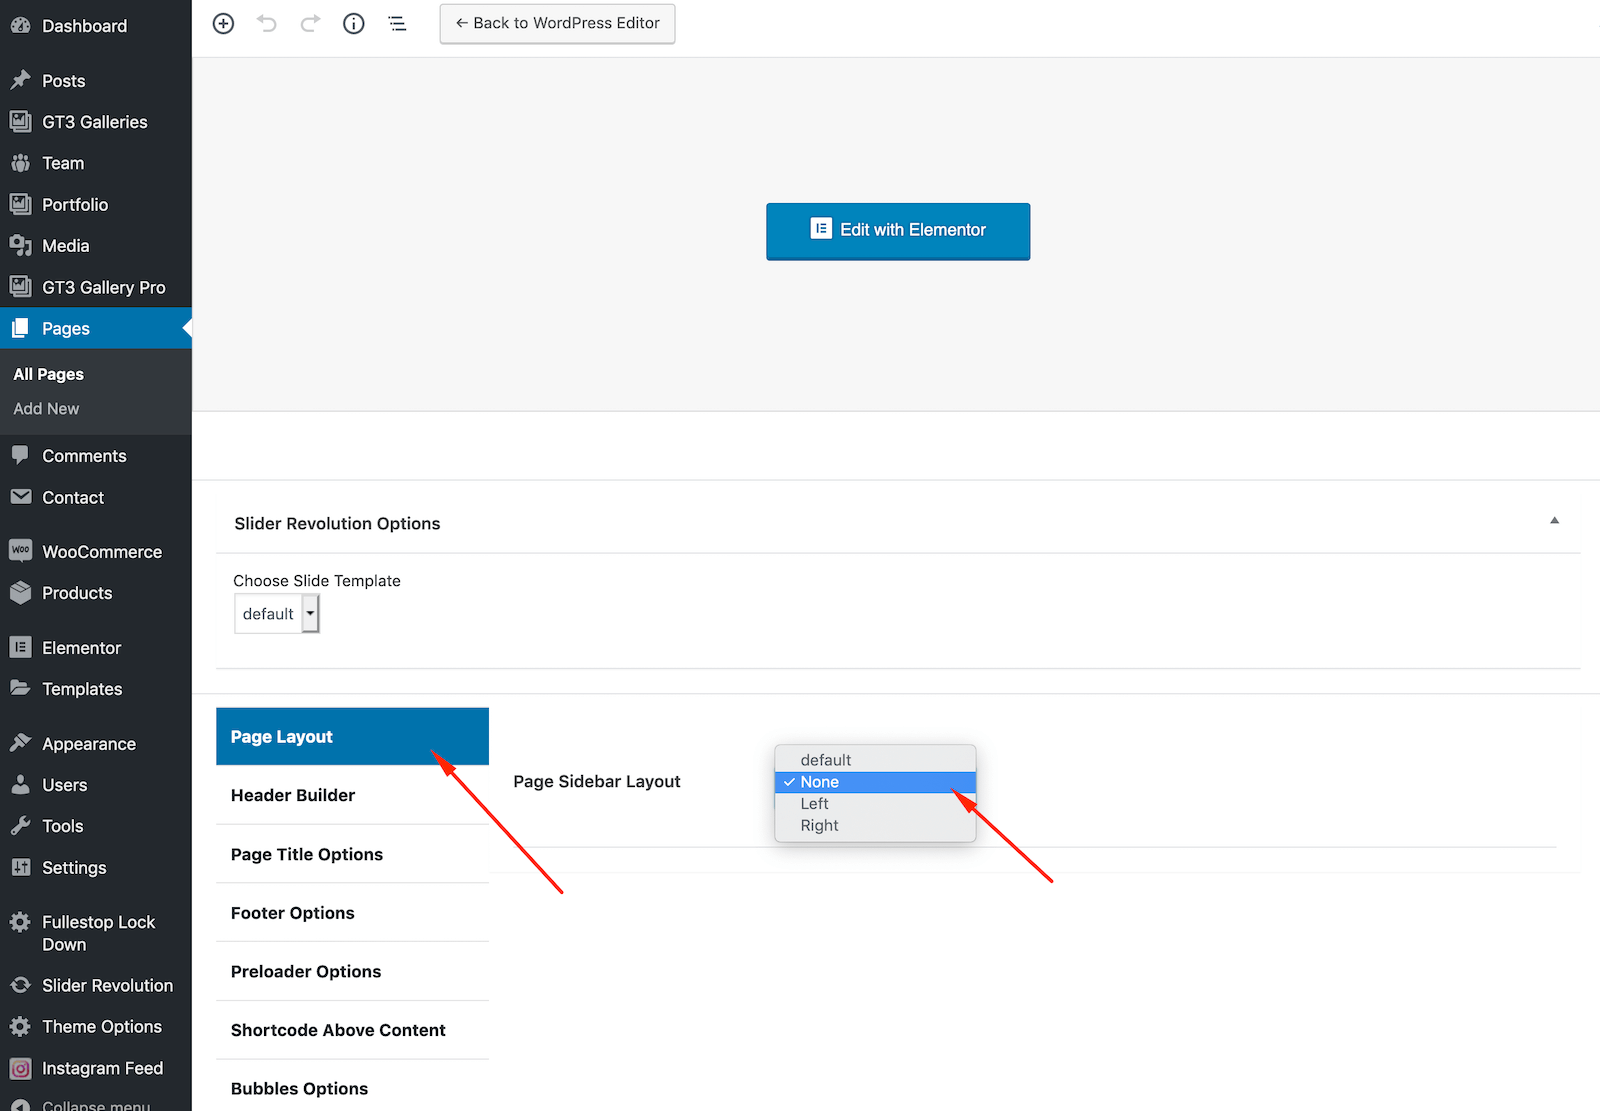
Task: Click the GT3 Gallery Pro icon
Action: [20, 286]
